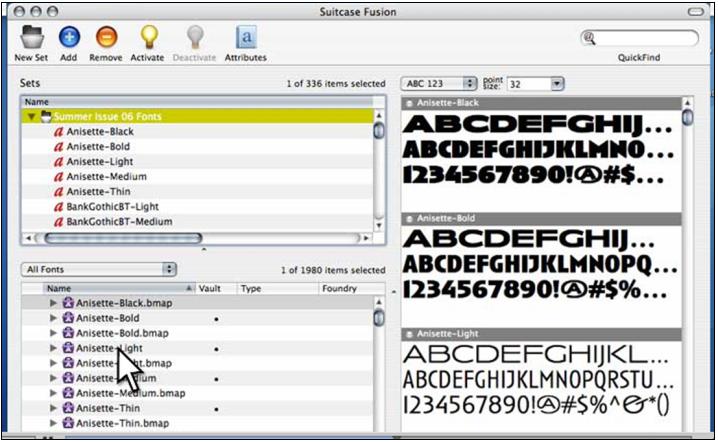Click the point size field showing 32
718x442 pixels.
click(x=529, y=84)
